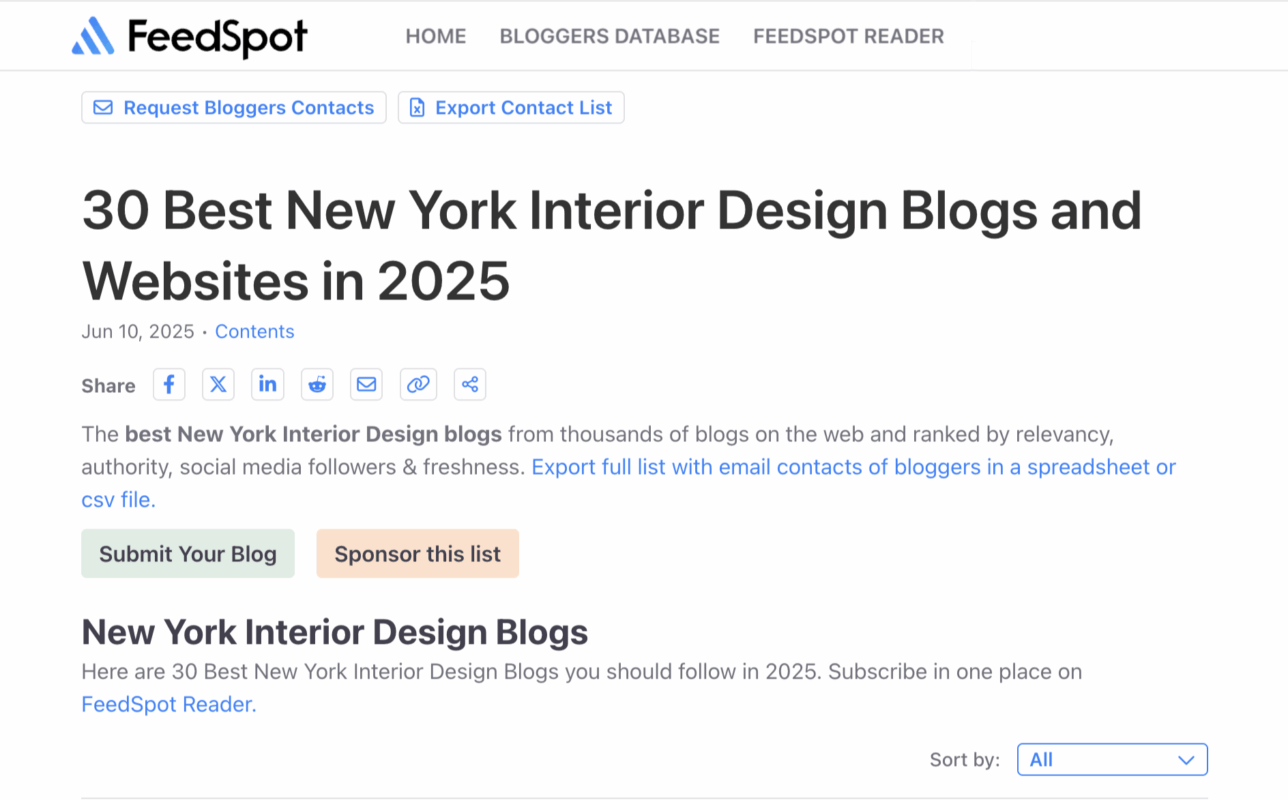The height and width of the screenshot is (800, 1288).
Task: Click the Jun 10, 2025 date text
Action: (x=138, y=332)
